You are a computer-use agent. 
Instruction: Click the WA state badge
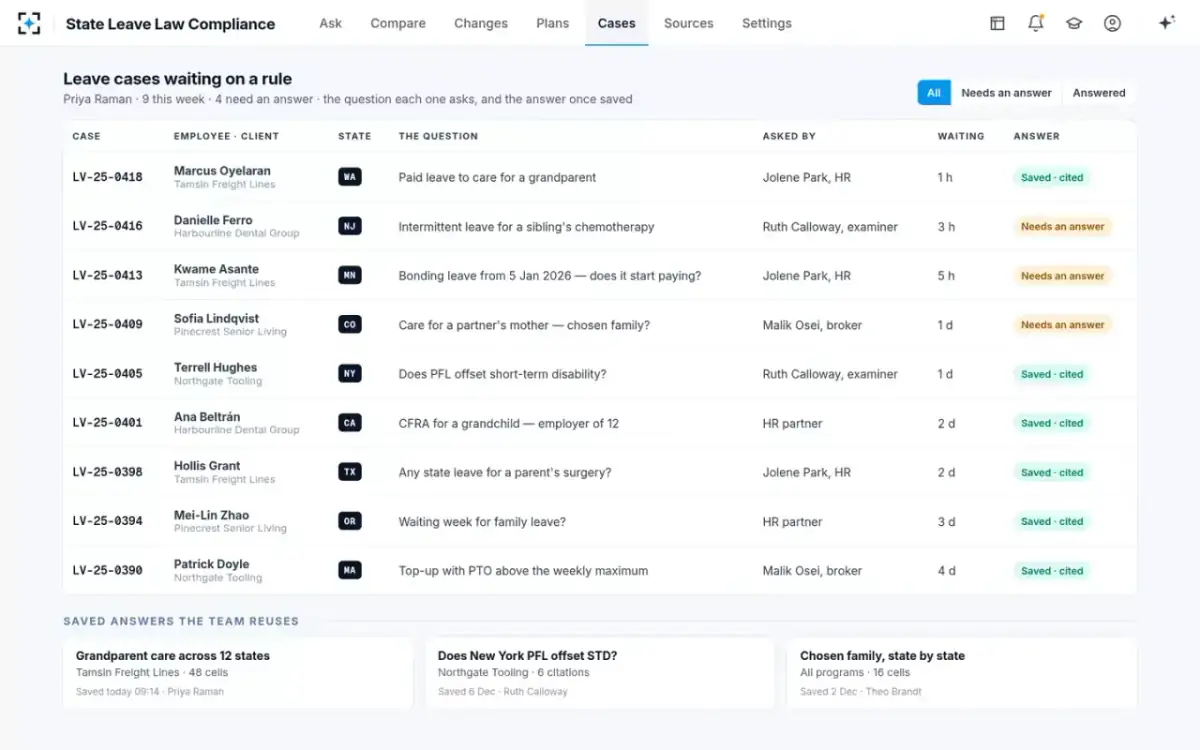349,177
